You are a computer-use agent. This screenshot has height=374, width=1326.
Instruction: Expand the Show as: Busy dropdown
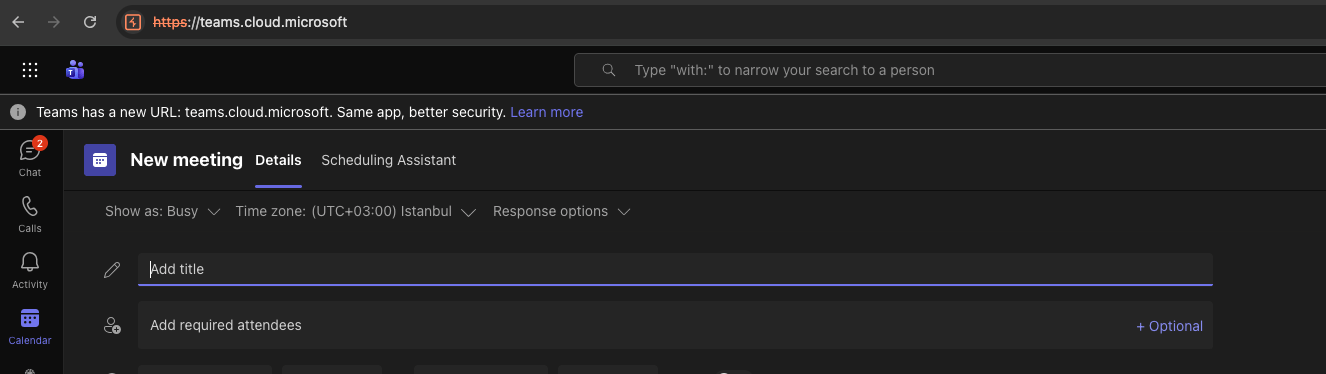[163, 211]
